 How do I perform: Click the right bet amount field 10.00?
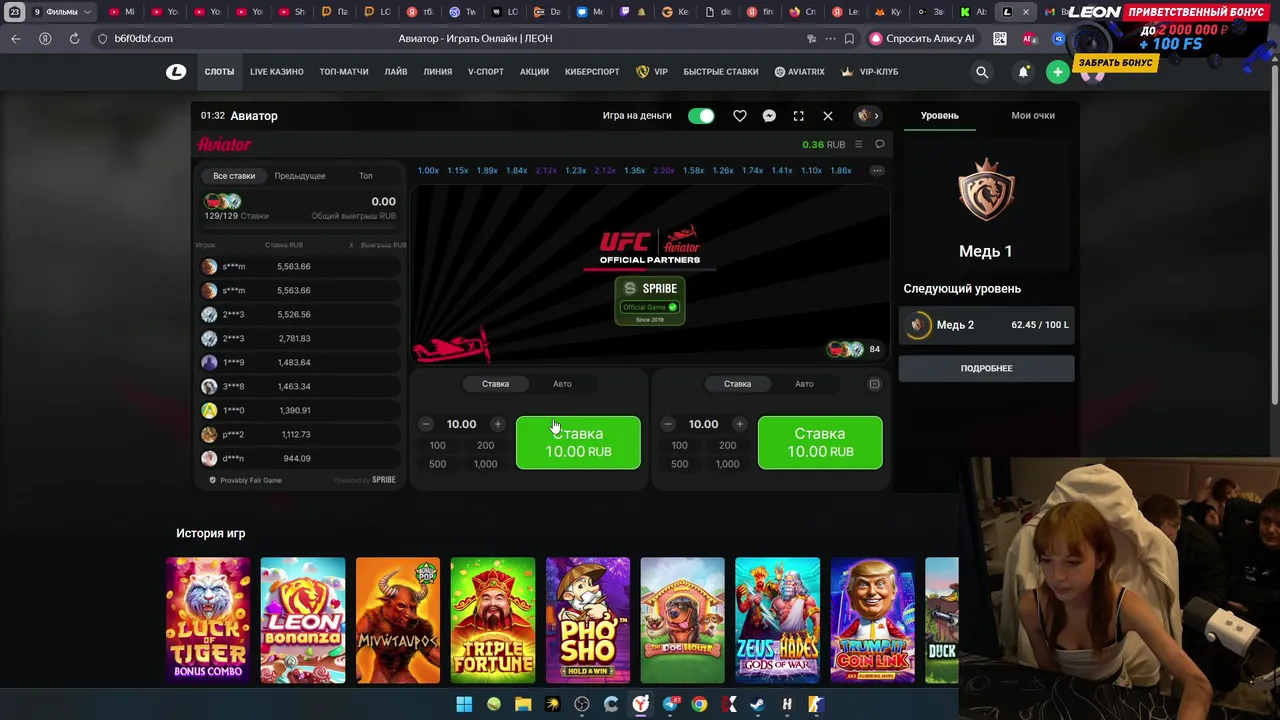coord(703,424)
